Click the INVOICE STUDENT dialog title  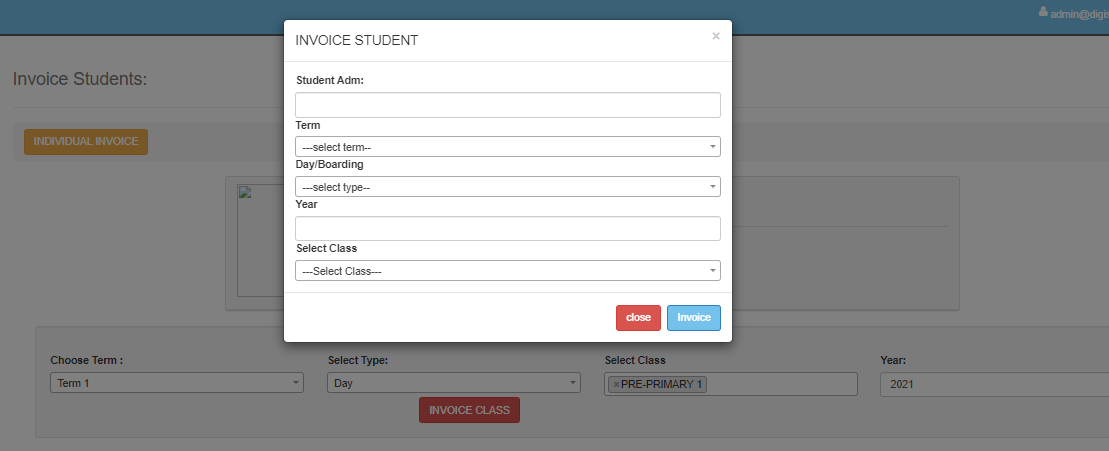[356, 41]
